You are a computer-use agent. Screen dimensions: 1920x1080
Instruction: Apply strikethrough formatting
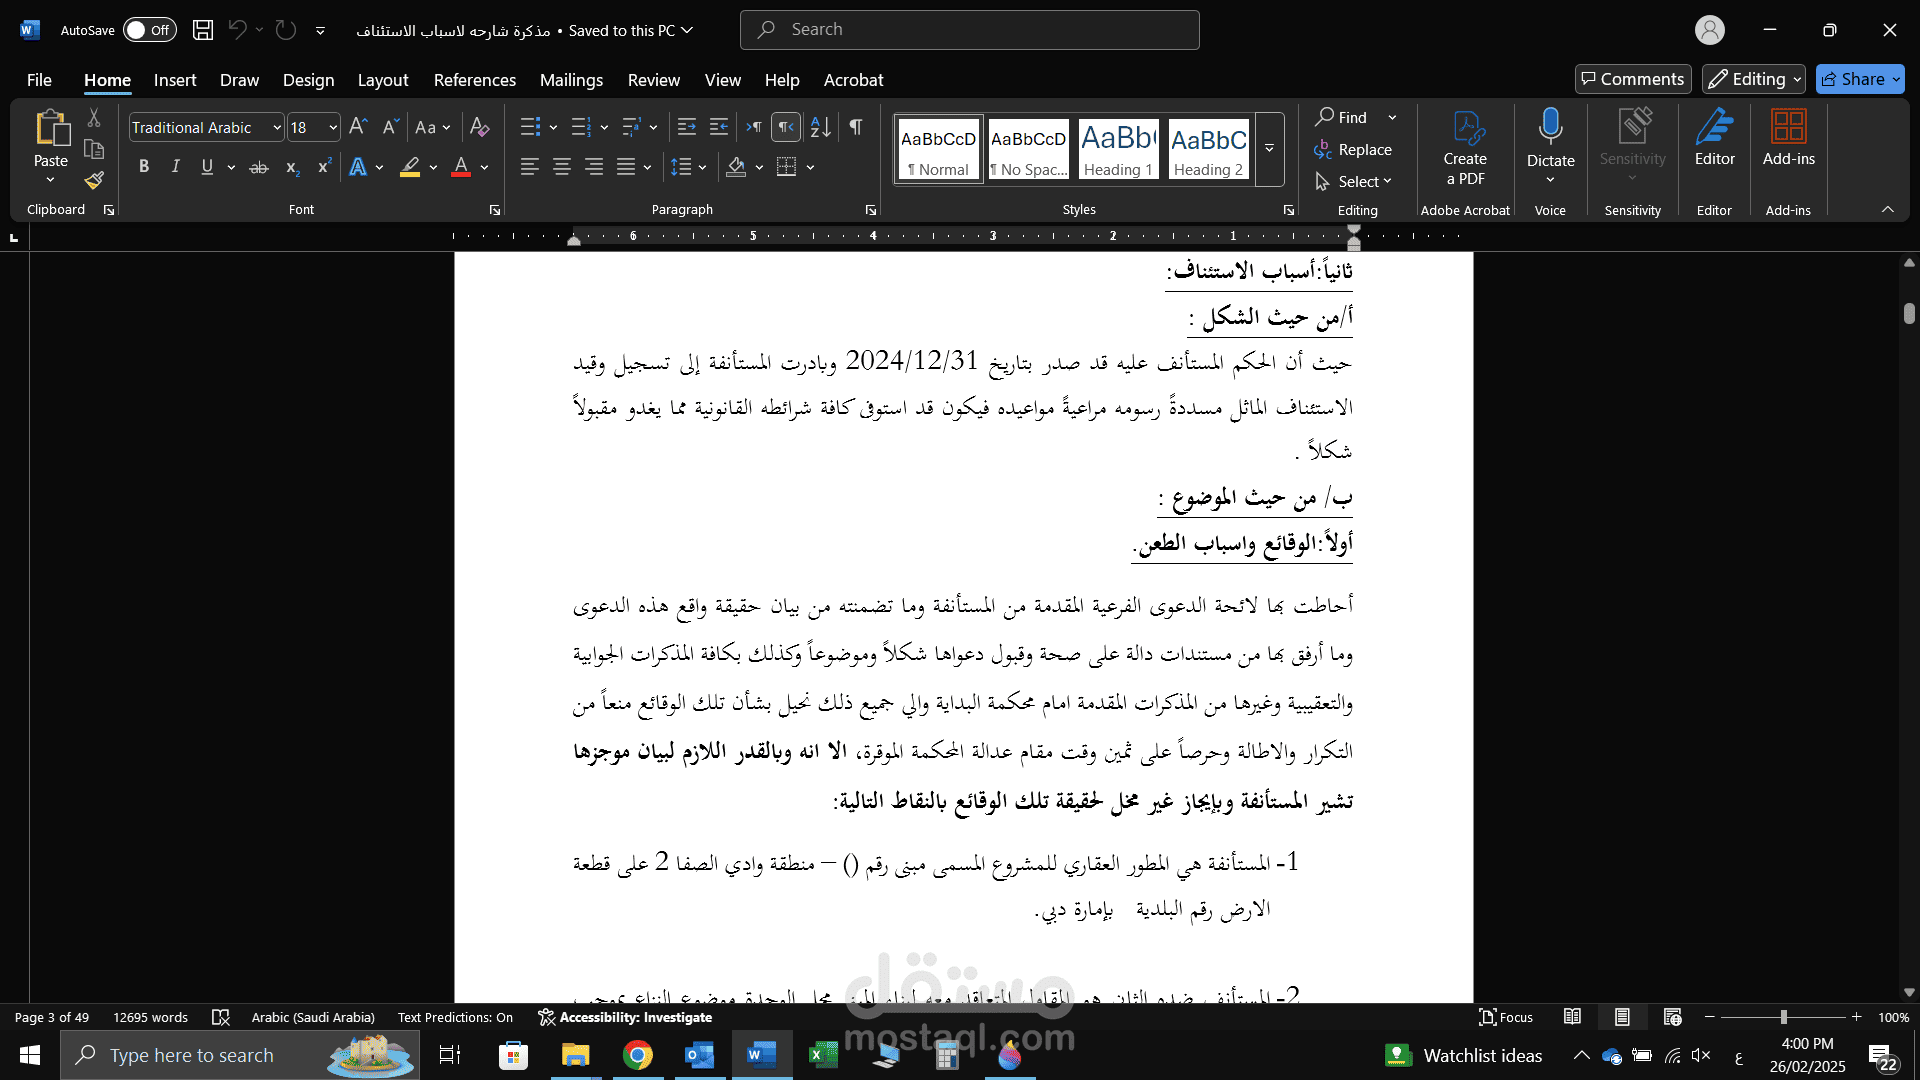pyautogui.click(x=259, y=167)
